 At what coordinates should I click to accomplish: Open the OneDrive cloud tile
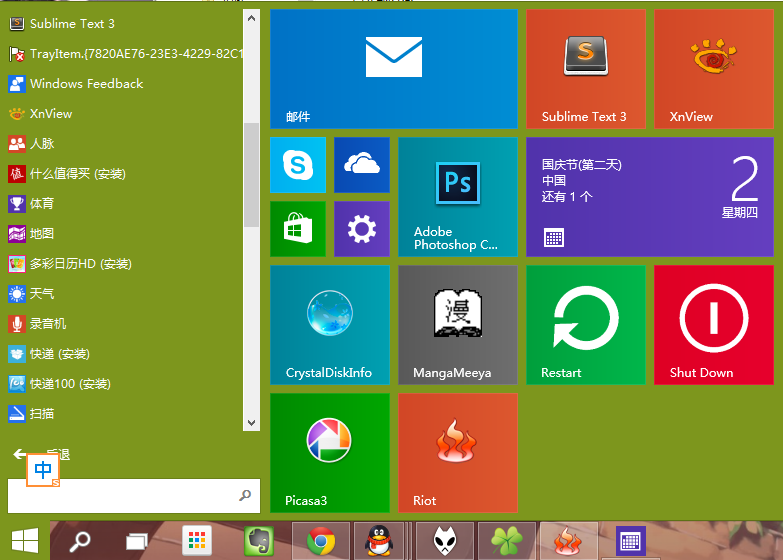click(x=361, y=165)
